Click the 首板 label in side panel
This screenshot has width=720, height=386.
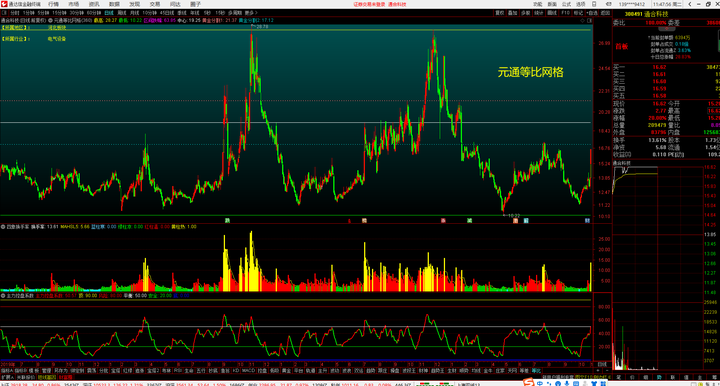[x=622, y=47]
